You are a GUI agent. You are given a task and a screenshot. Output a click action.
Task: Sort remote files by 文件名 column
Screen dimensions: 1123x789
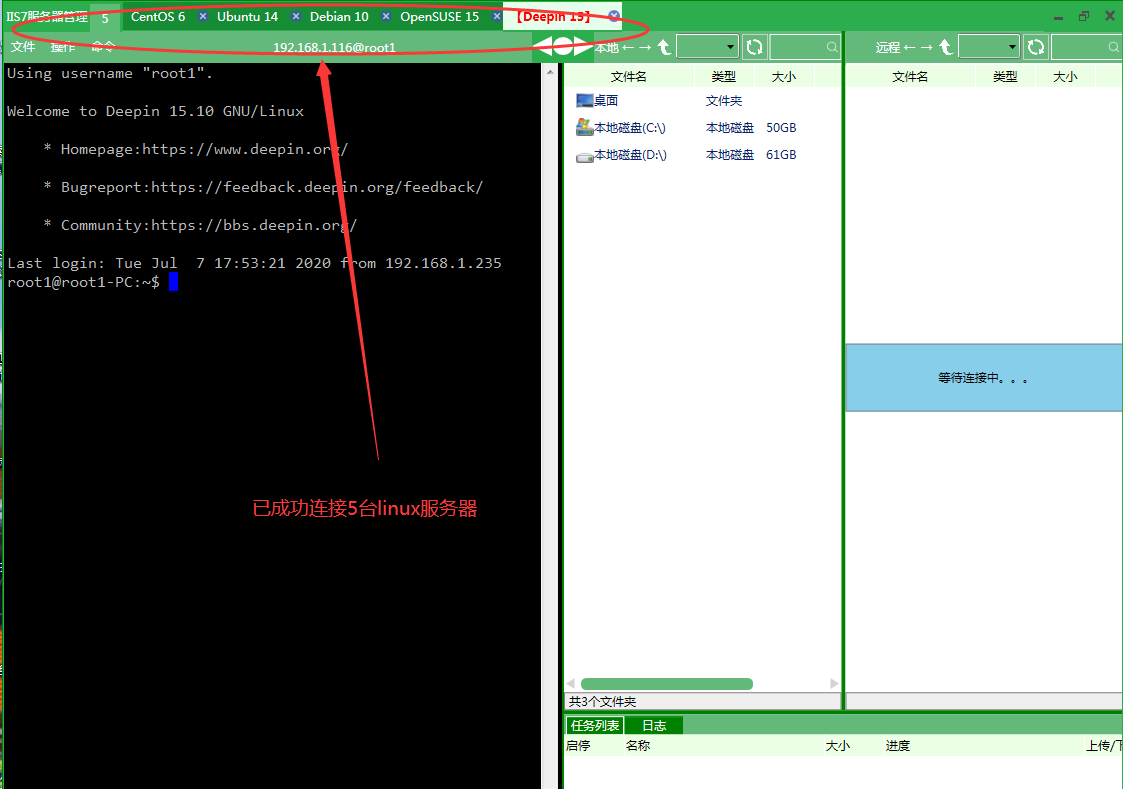pyautogui.click(x=910, y=76)
